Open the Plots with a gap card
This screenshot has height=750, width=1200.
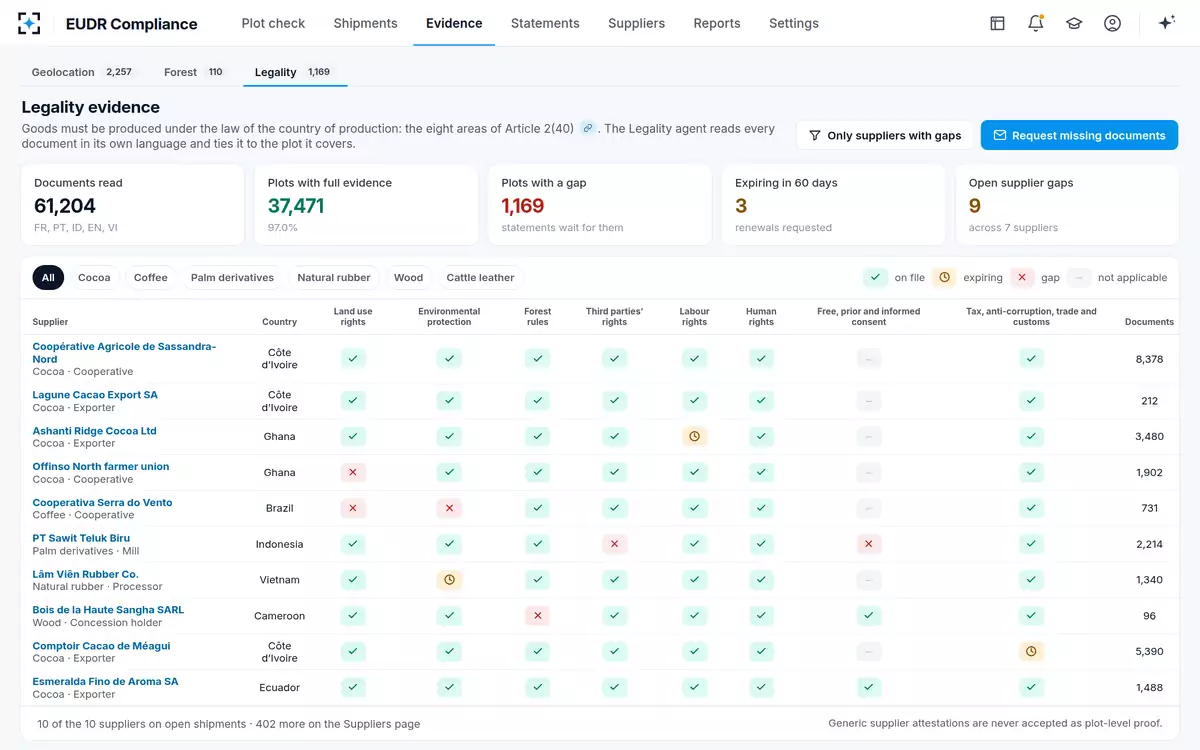(x=599, y=205)
